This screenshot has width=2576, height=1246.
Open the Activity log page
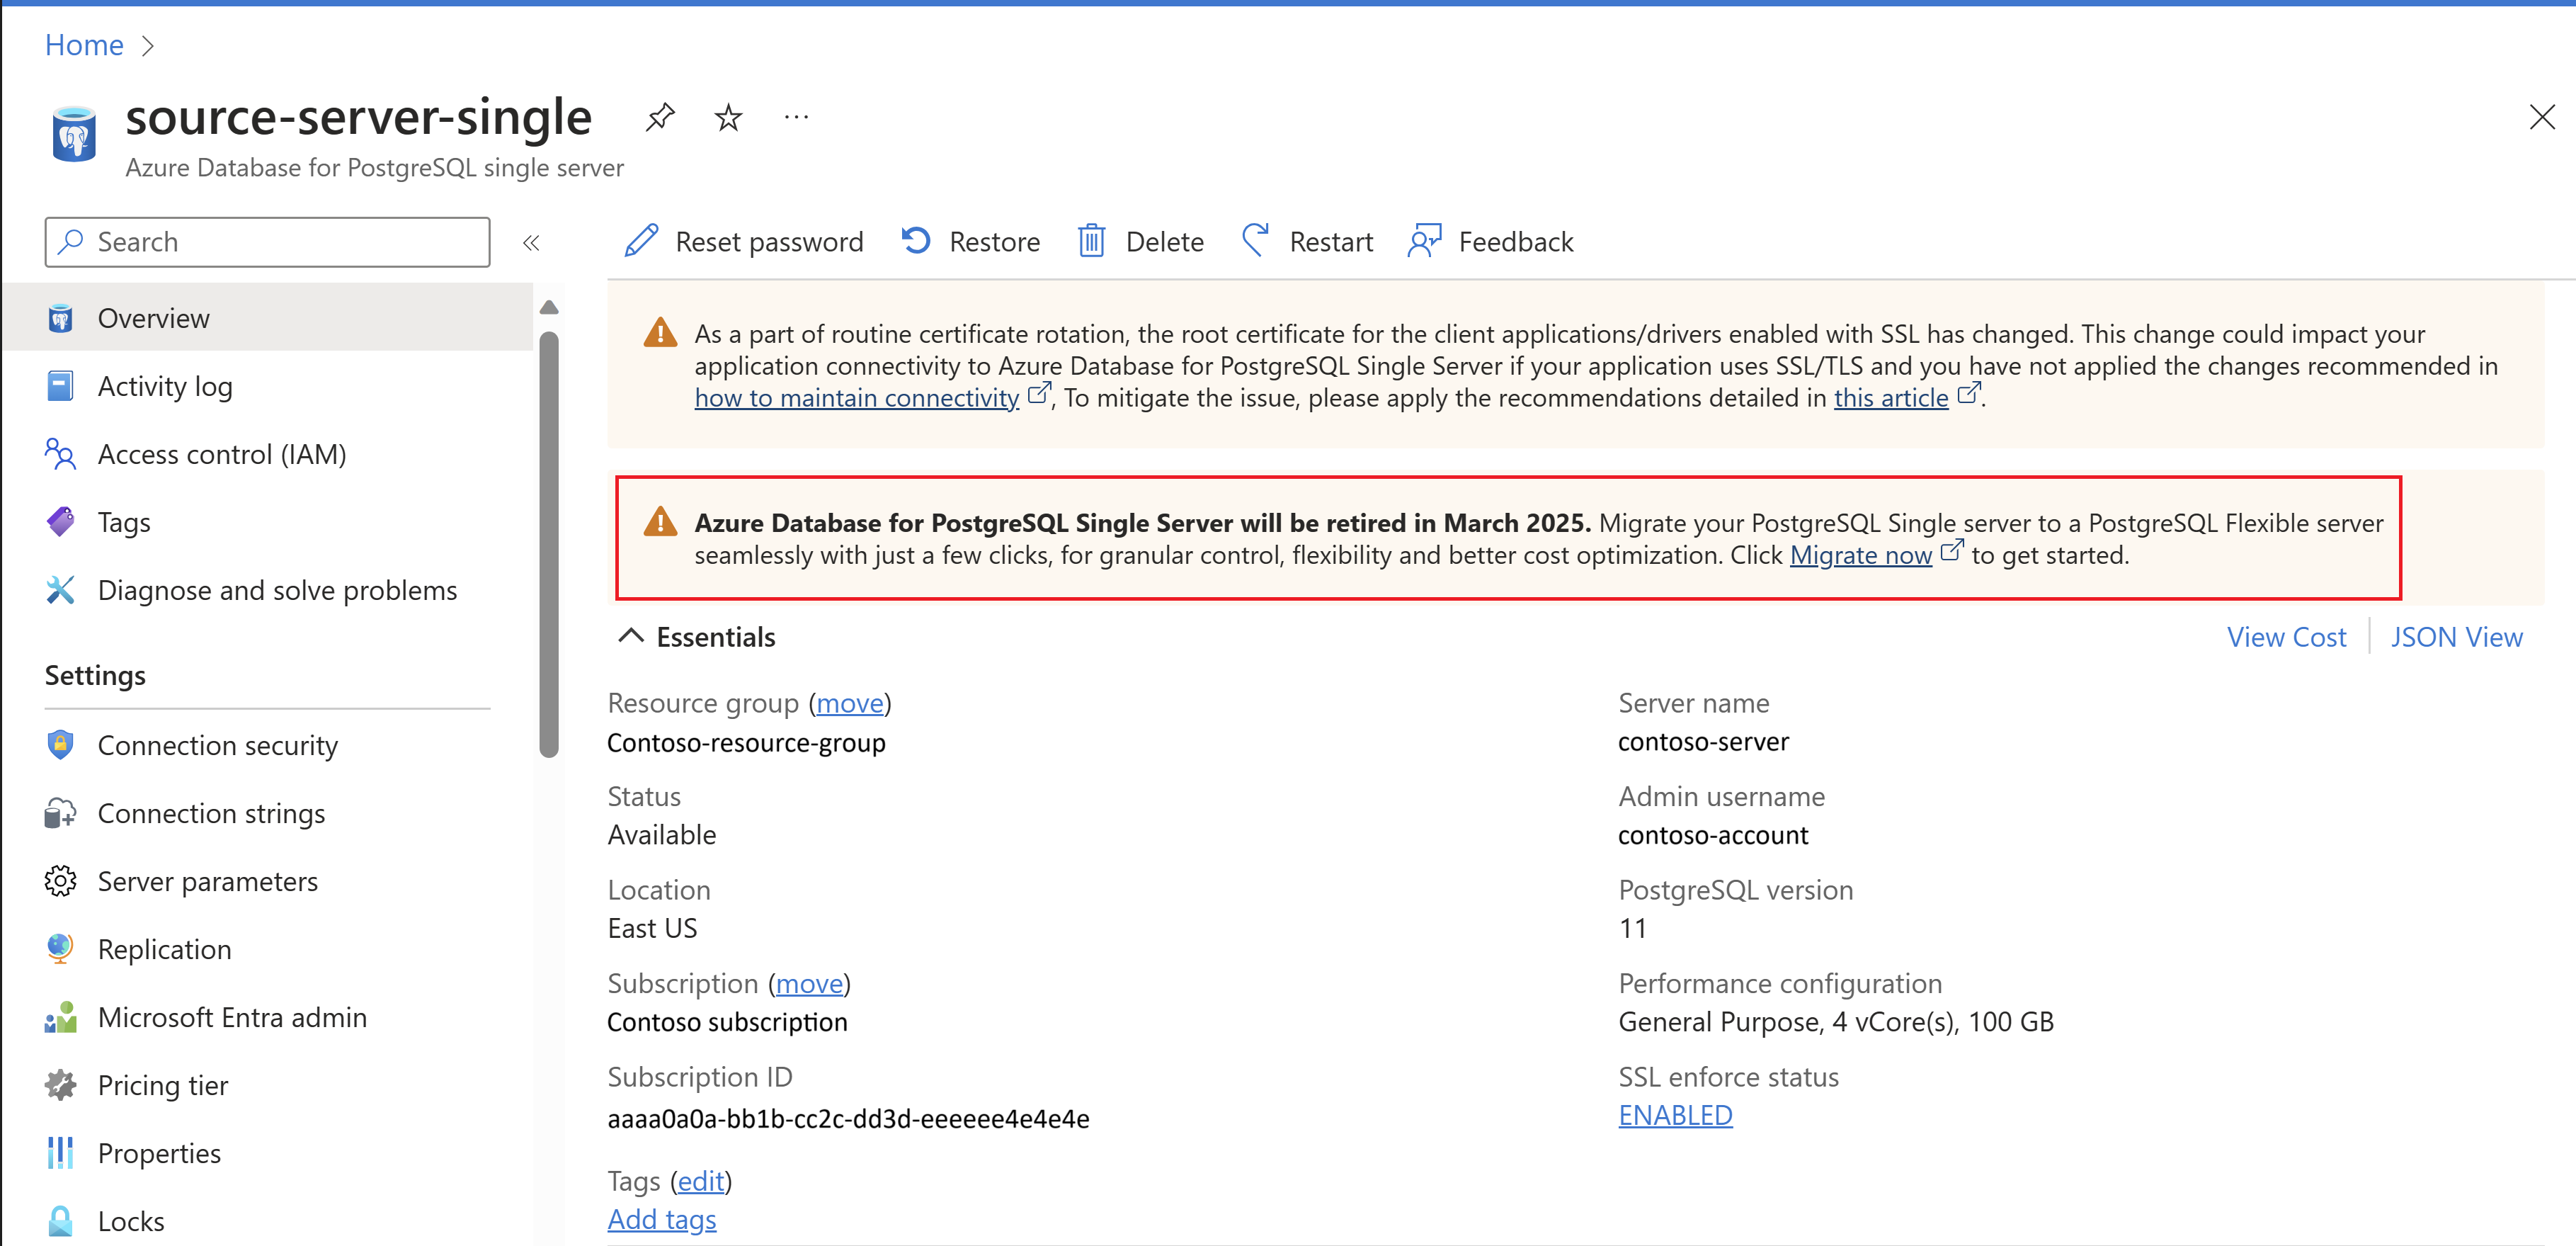pyautogui.click(x=165, y=386)
